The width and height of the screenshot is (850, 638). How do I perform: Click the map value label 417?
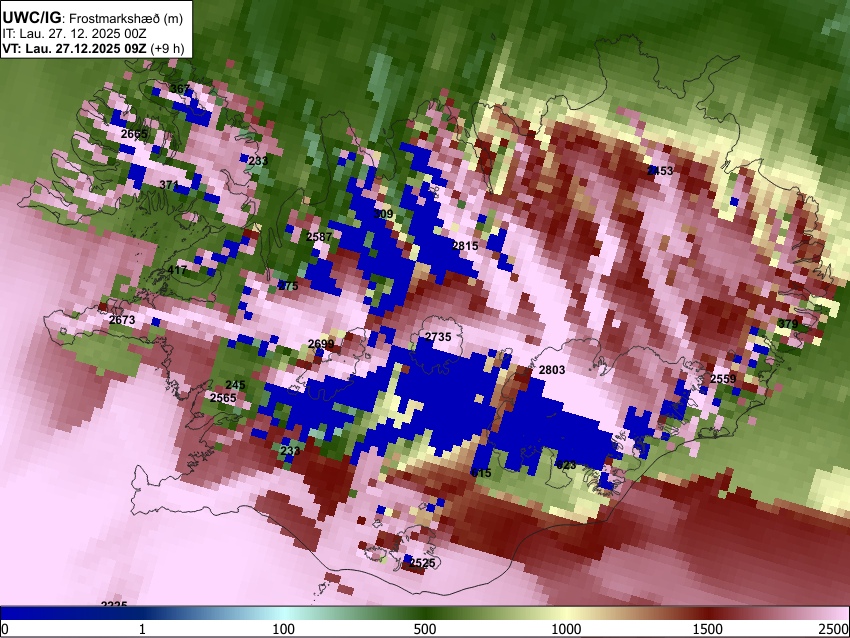(177, 270)
